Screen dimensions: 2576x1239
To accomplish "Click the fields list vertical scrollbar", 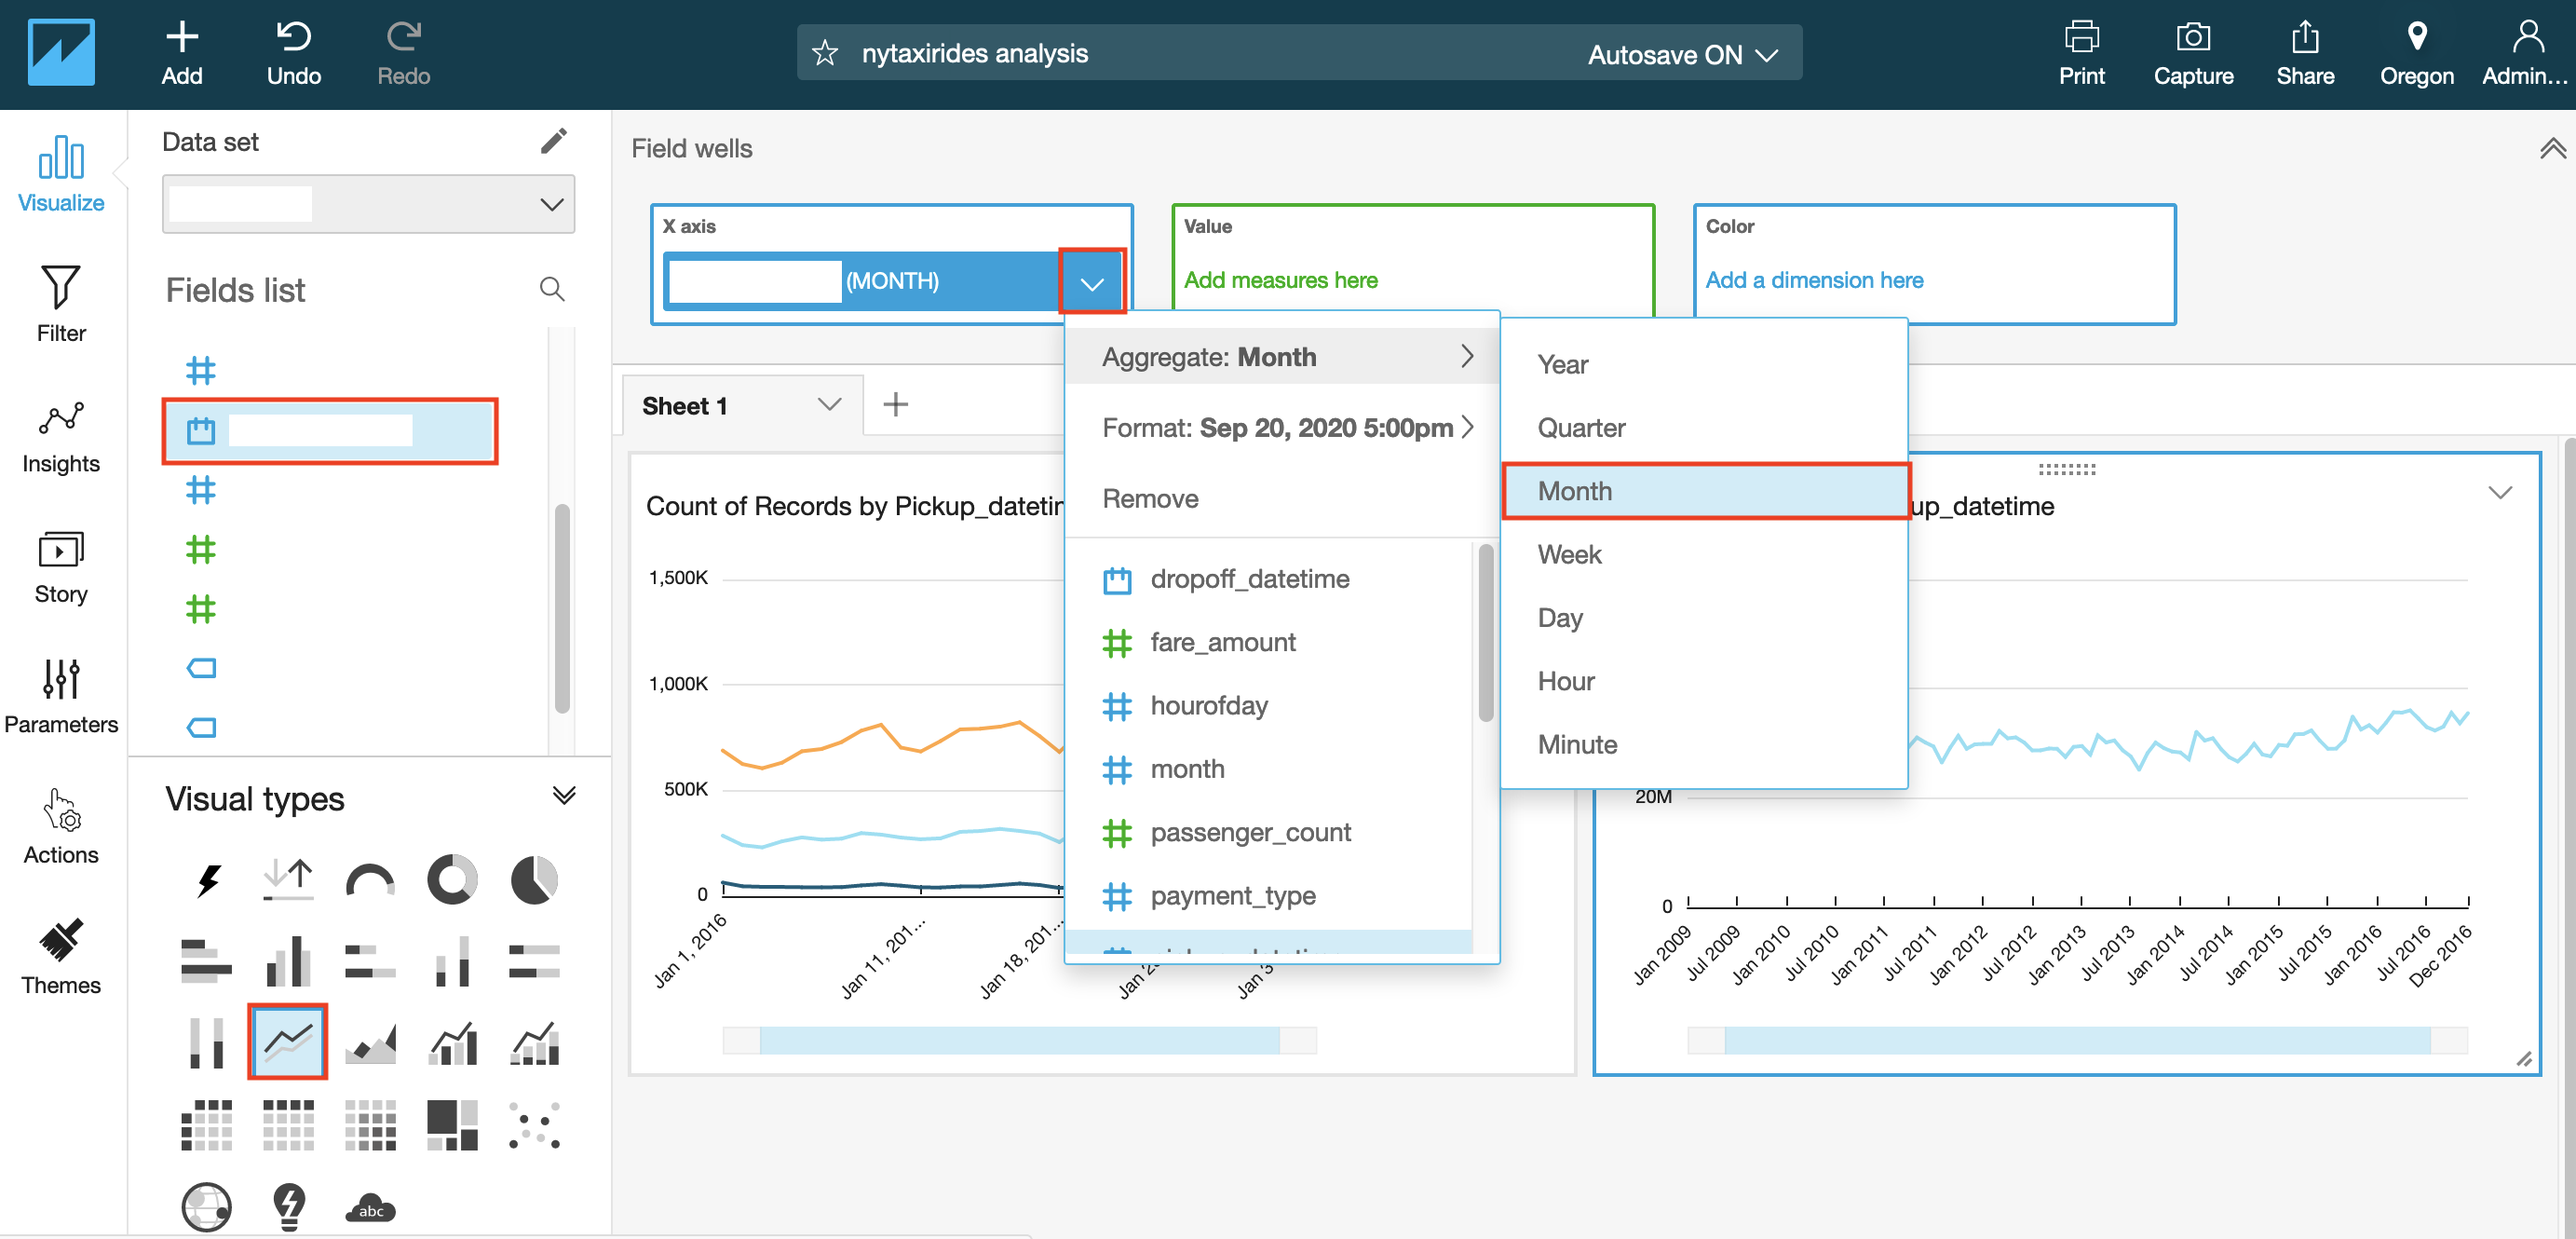I will (562, 608).
